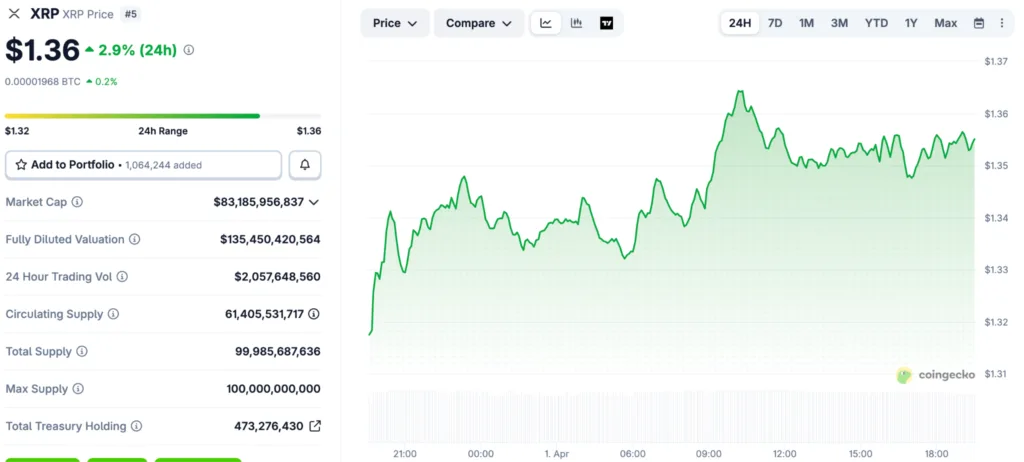Click the Add to Portfolio button
This screenshot has width=1024, height=462.
coord(144,165)
